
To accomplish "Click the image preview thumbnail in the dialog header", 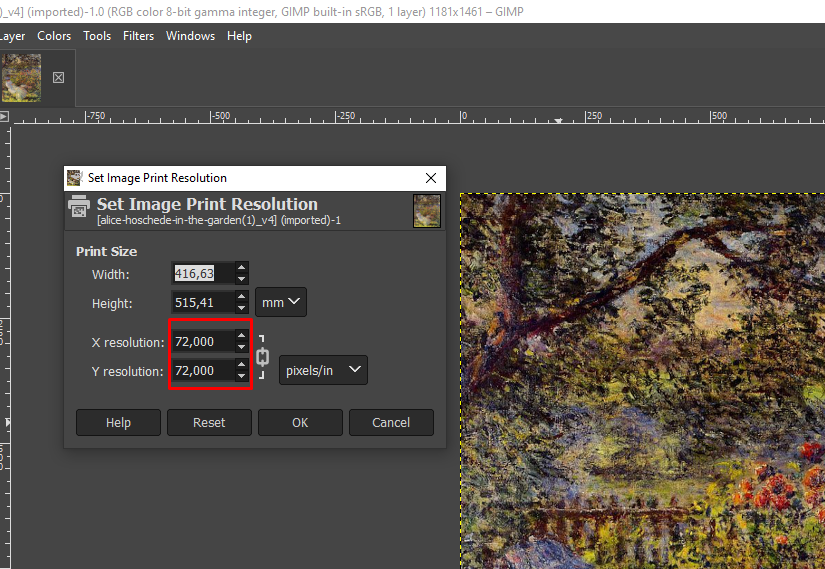I will pyautogui.click(x=427, y=211).
